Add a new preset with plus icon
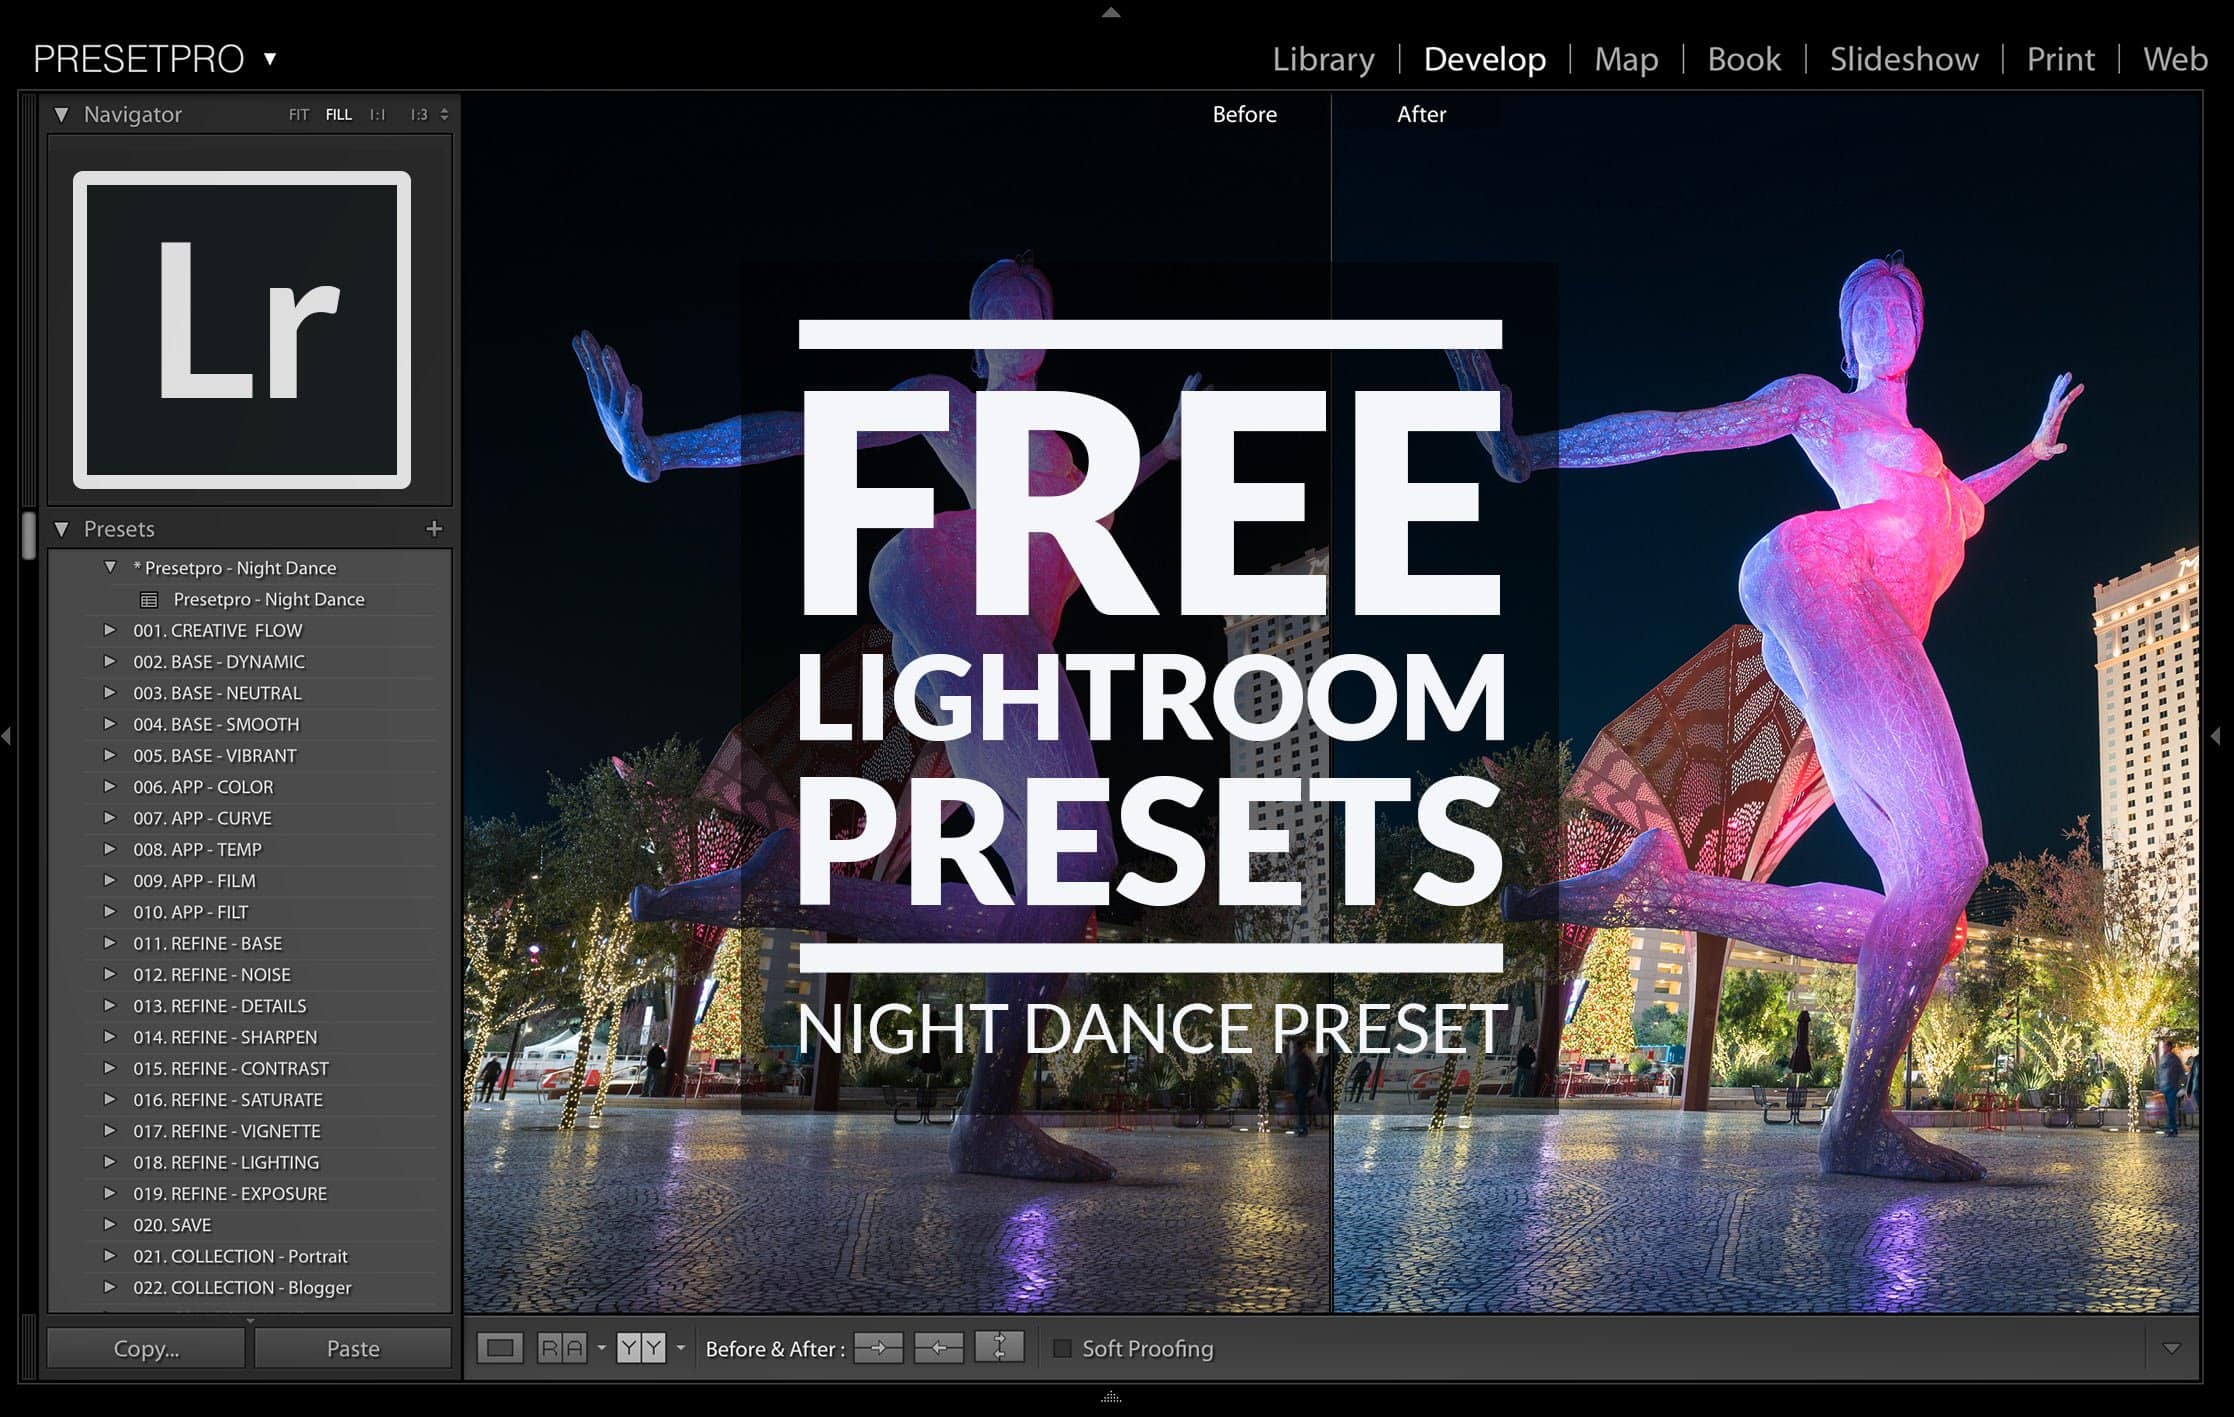The image size is (2234, 1417). coord(434,529)
